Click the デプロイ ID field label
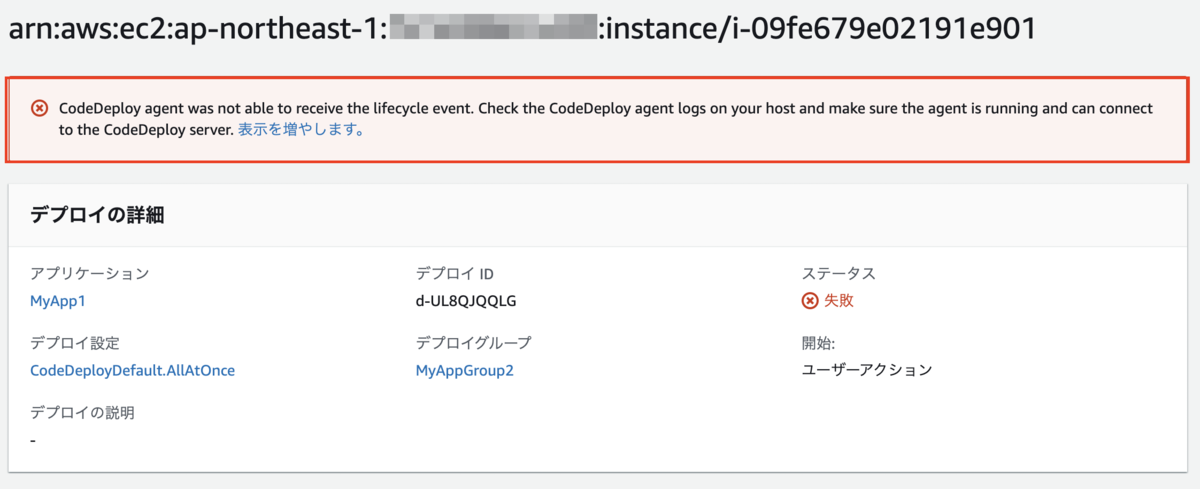Viewport: 1200px width, 489px height. click(x=454, y=273)
